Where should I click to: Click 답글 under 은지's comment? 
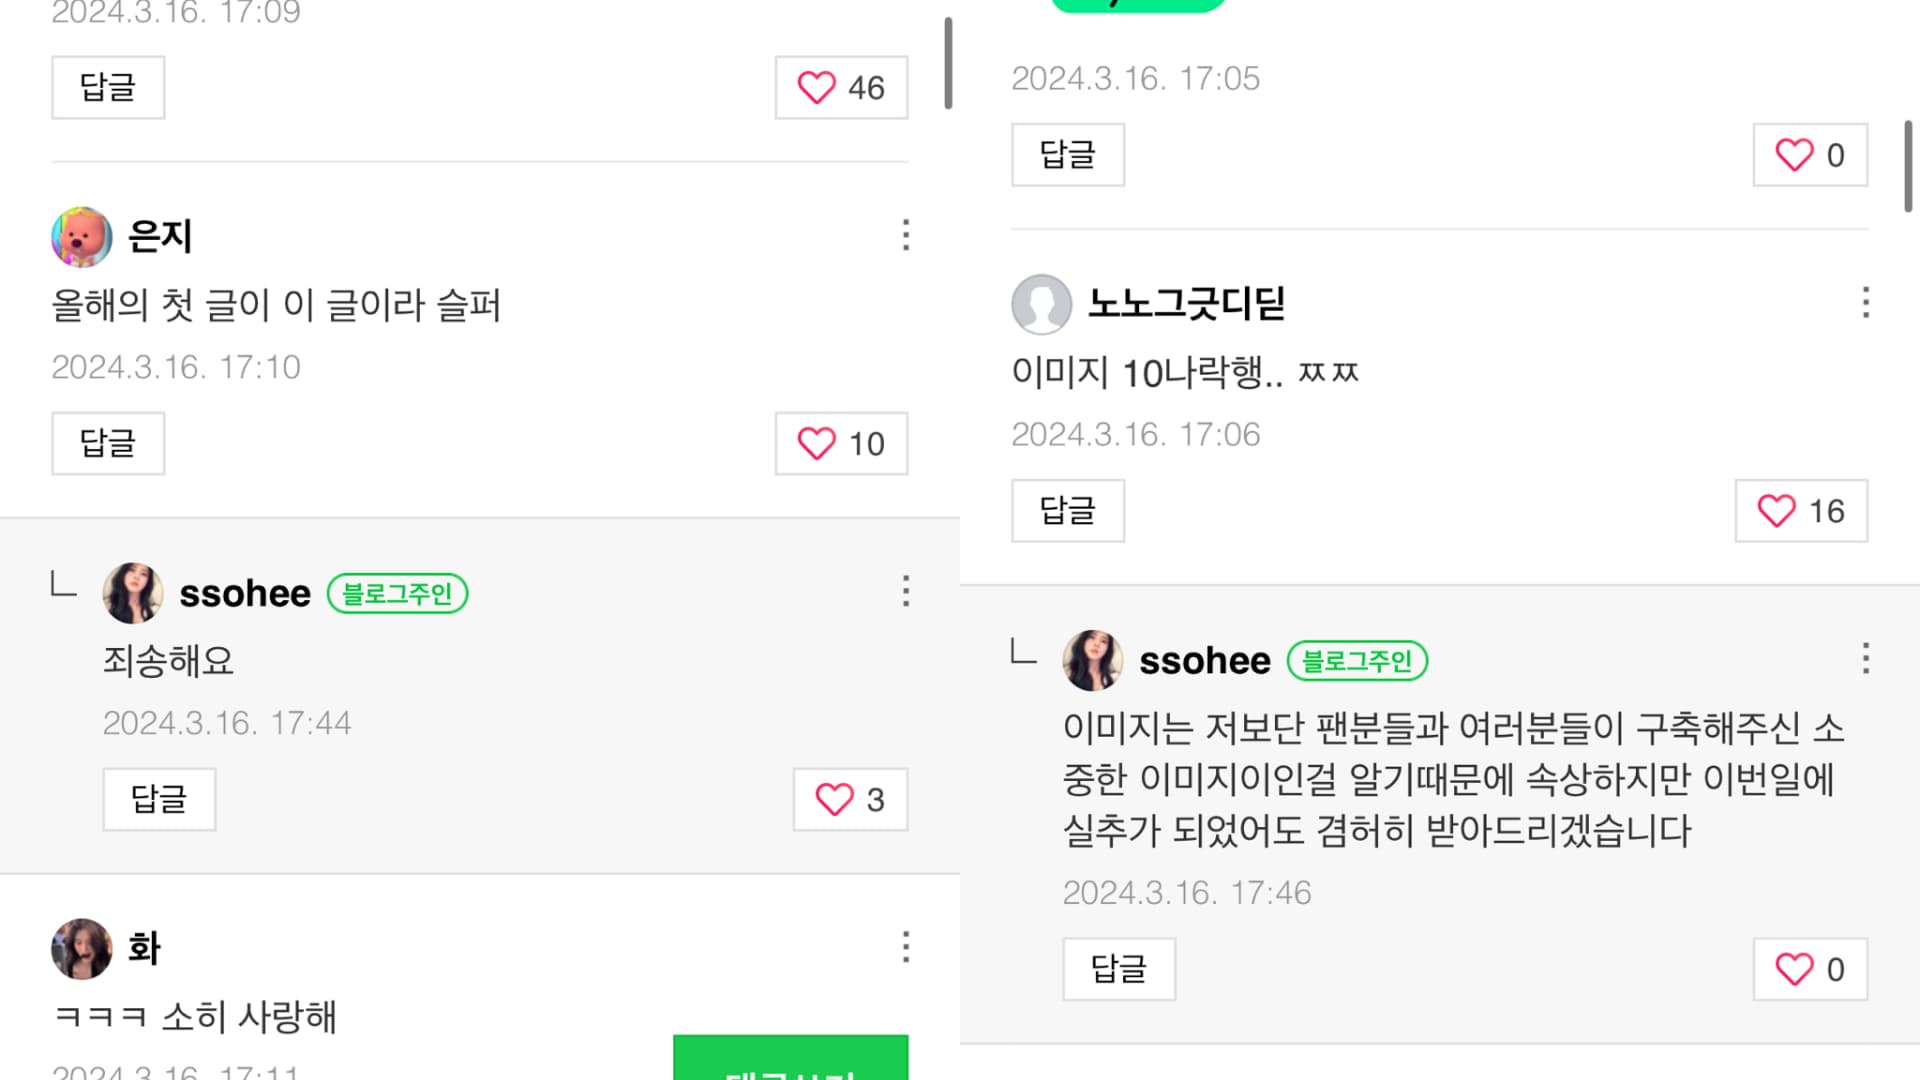click(108, 444)
